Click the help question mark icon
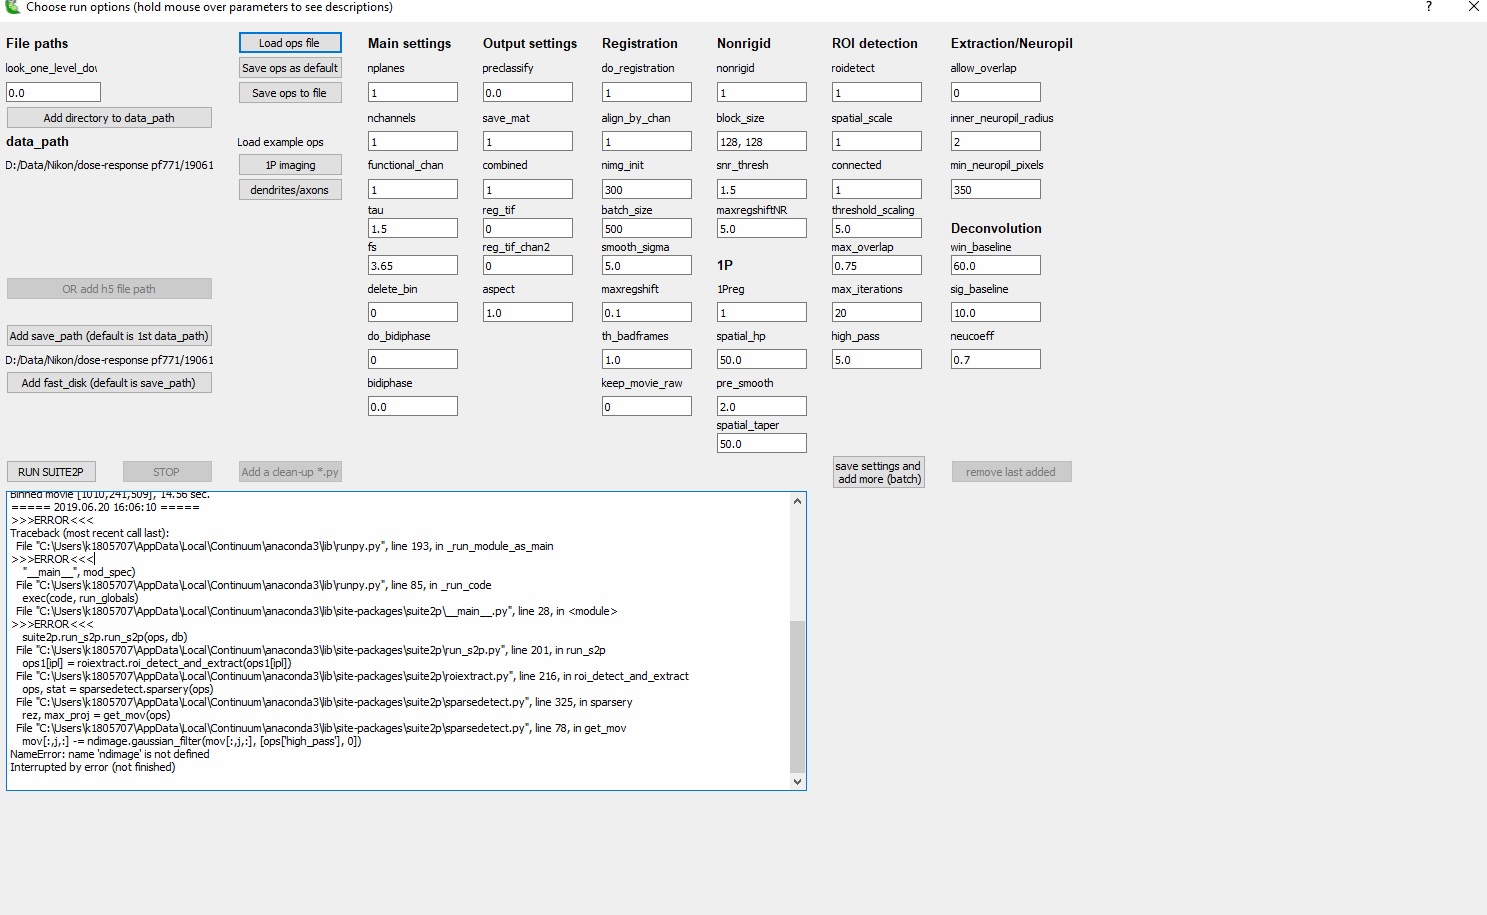 tap(1428, 8)
